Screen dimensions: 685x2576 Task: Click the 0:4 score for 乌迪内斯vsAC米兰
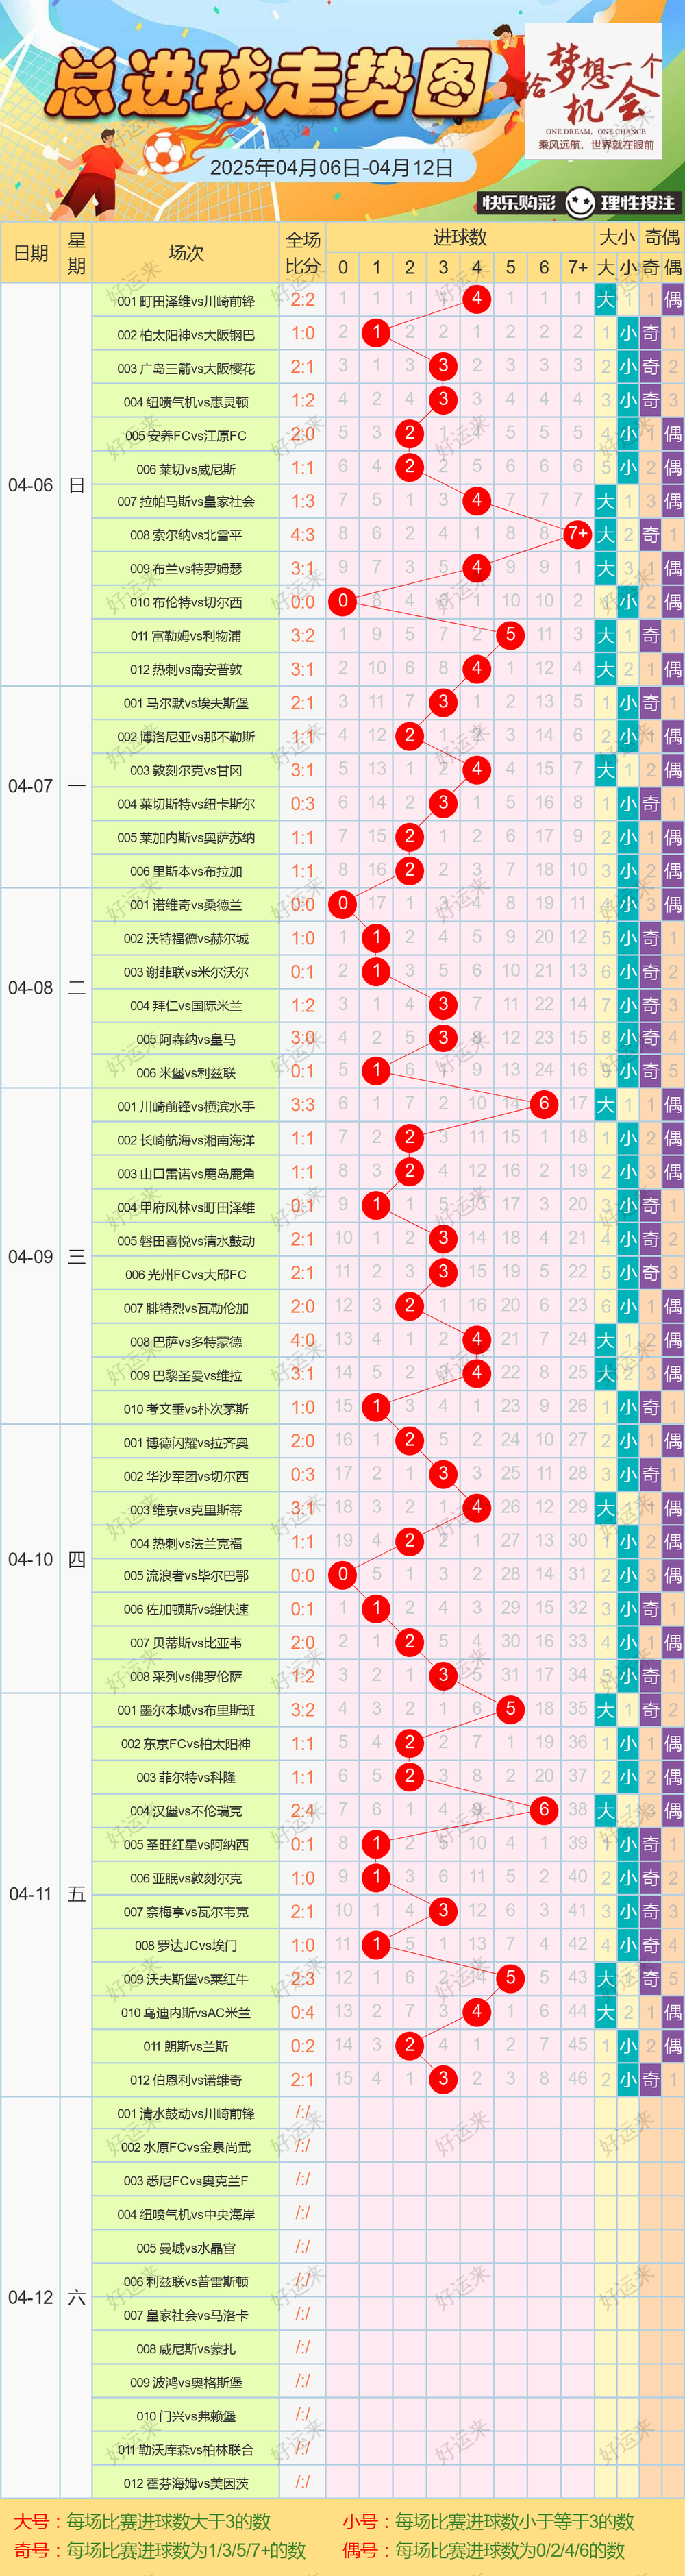coord(303,2011)
